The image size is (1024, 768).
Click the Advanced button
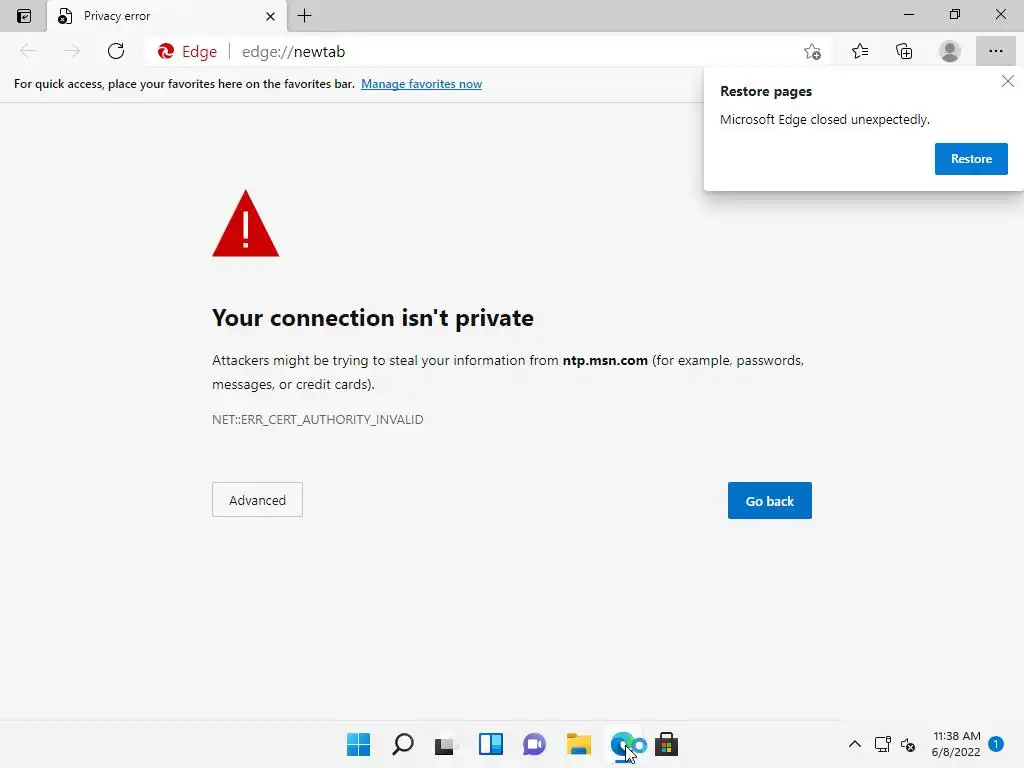(x=257, y=500)
